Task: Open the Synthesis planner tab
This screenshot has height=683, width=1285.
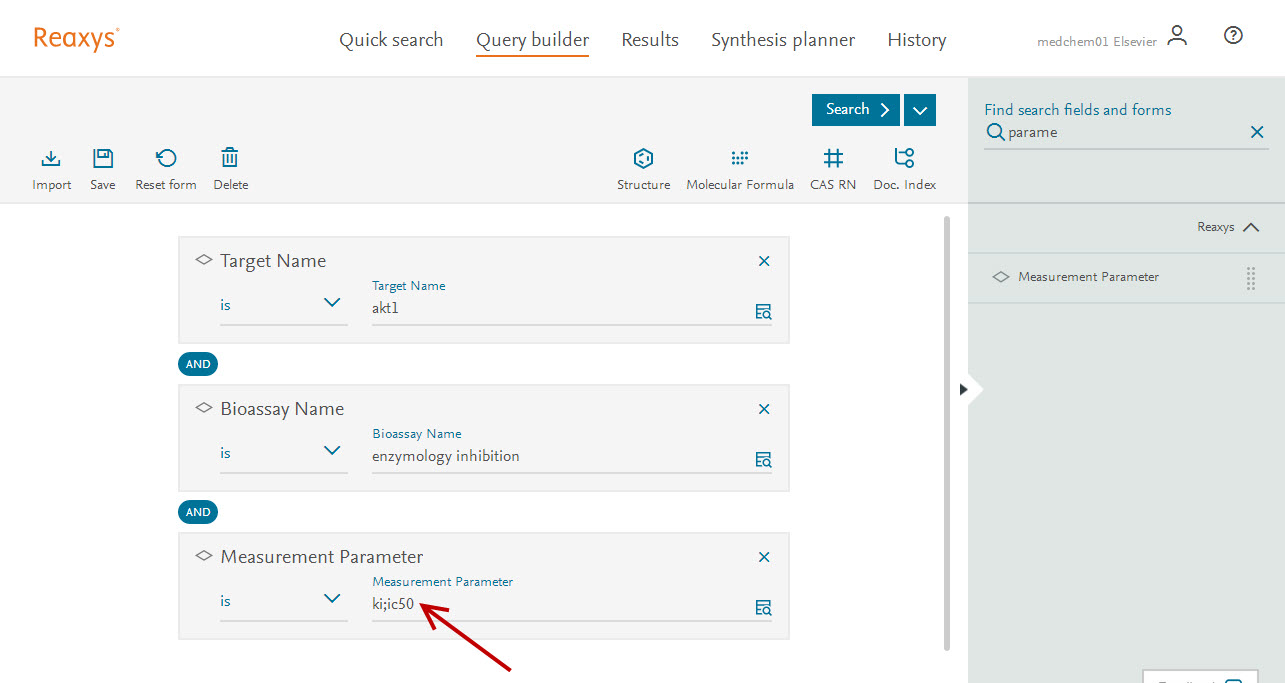Action: point(783,40)
